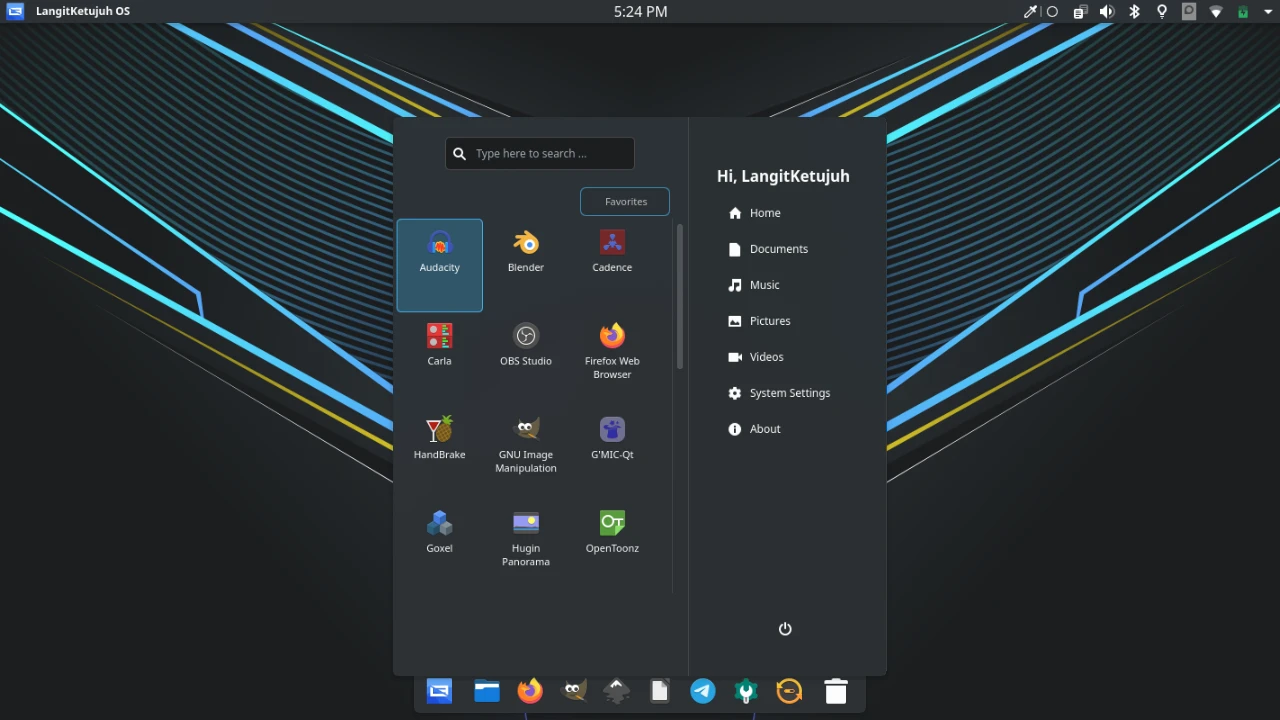Click the gray chat bubble tray icon

coord(1189,12)
